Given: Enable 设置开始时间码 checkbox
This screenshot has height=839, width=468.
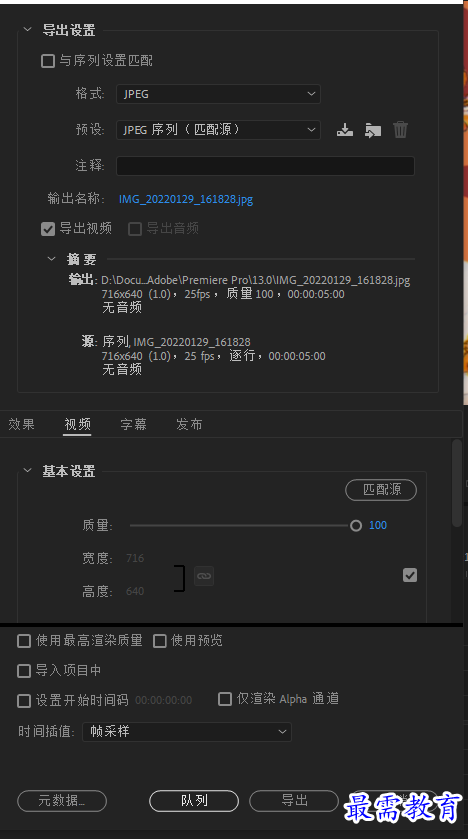Looking at the screenshot, I should pos(24,701).
